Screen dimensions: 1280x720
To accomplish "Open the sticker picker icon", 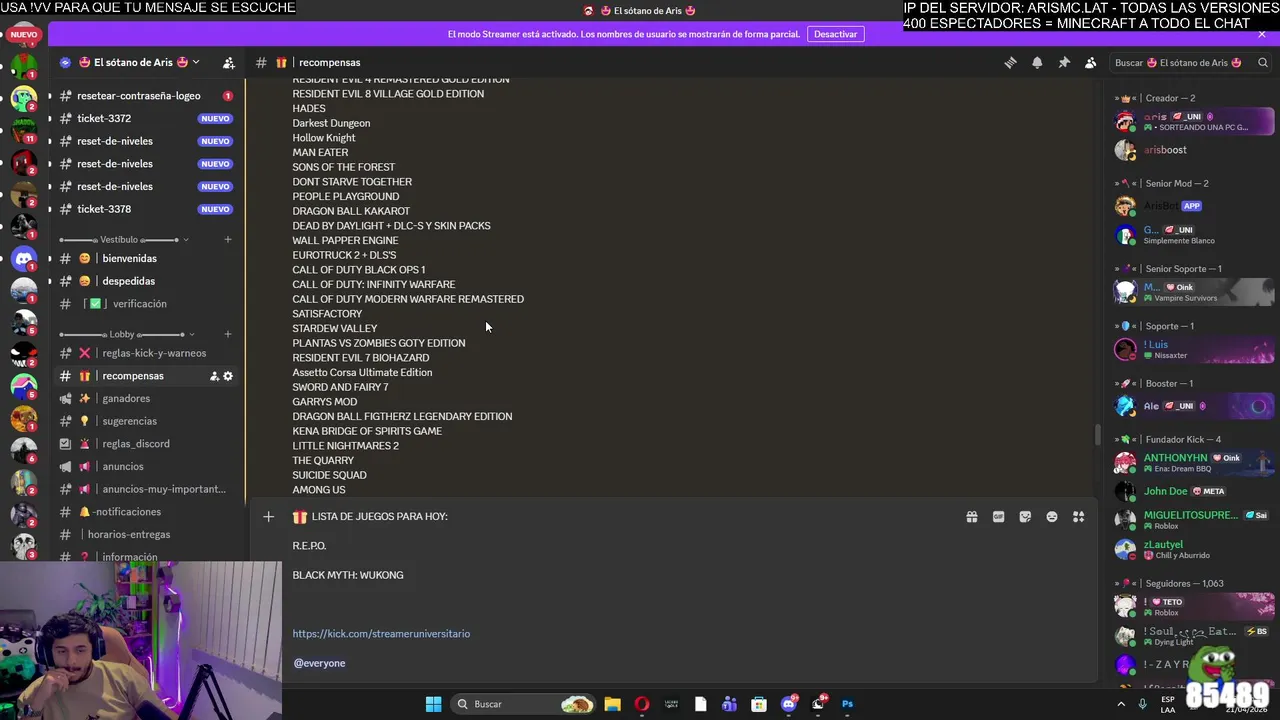I will 1025,517.
